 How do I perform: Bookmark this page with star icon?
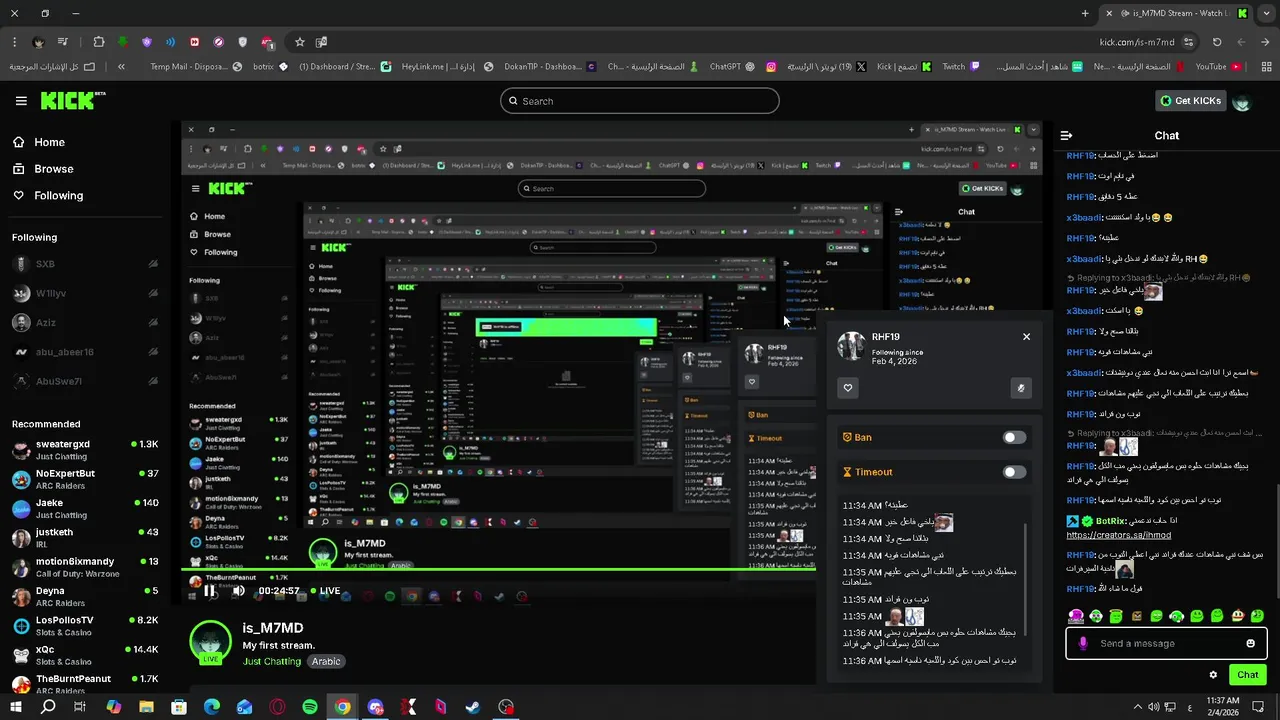[x=299, y=42]
